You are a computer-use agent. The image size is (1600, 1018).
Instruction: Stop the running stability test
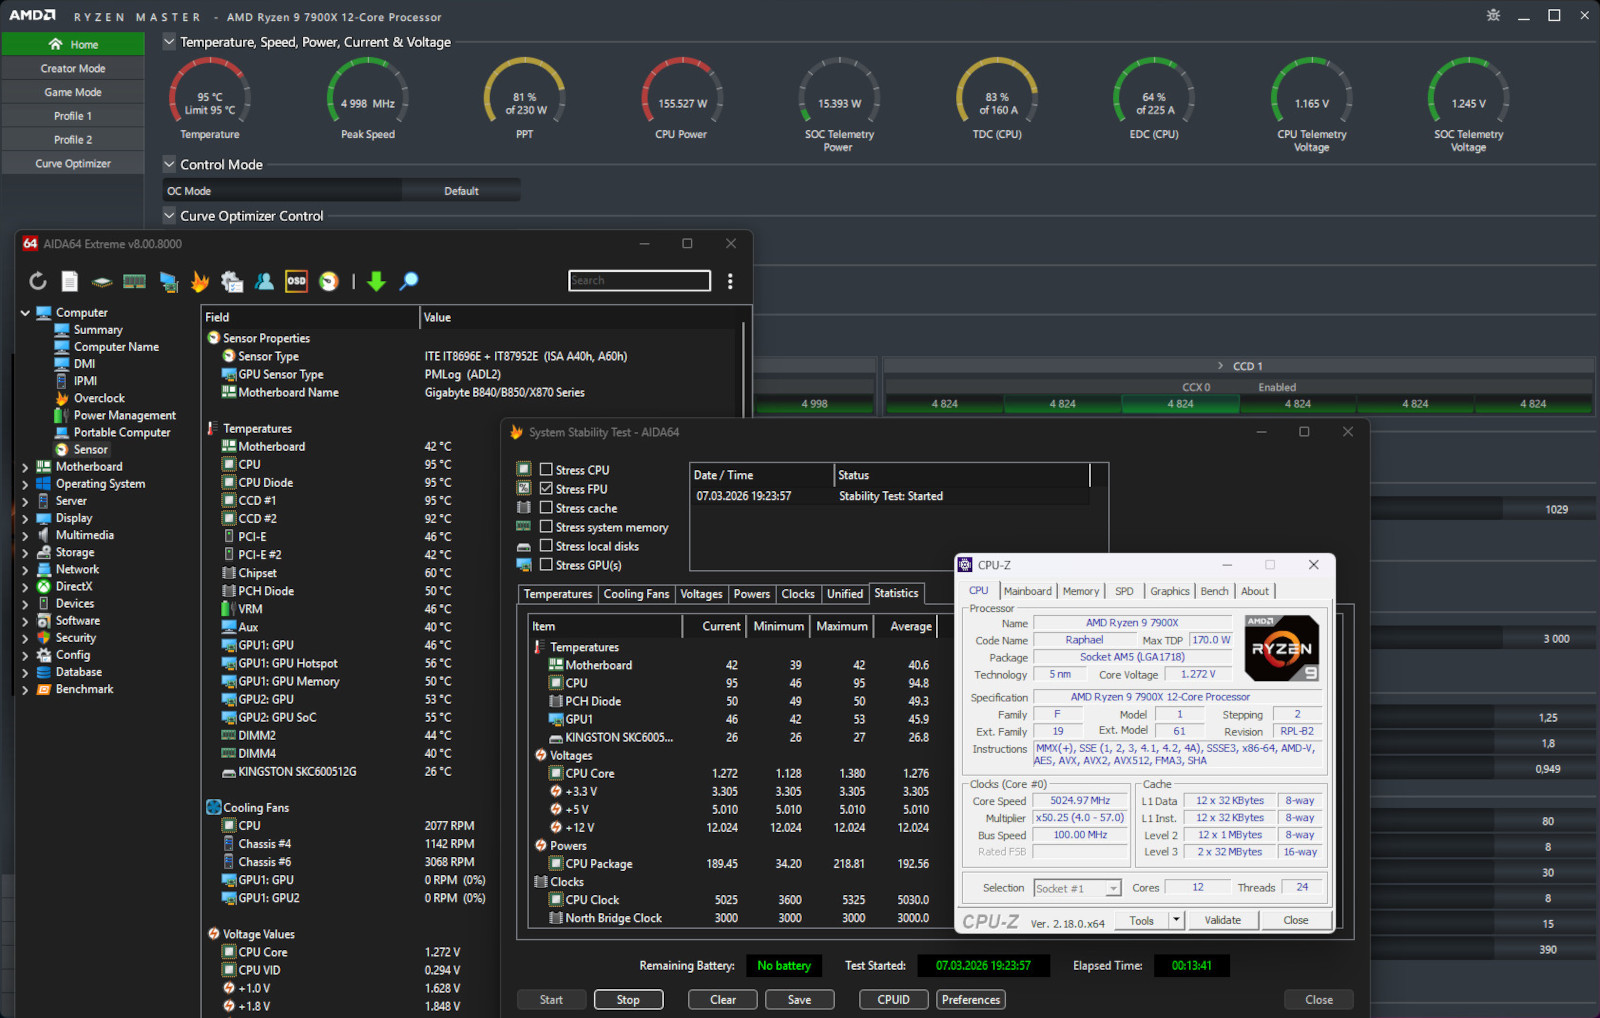[x=628, y=1000]
